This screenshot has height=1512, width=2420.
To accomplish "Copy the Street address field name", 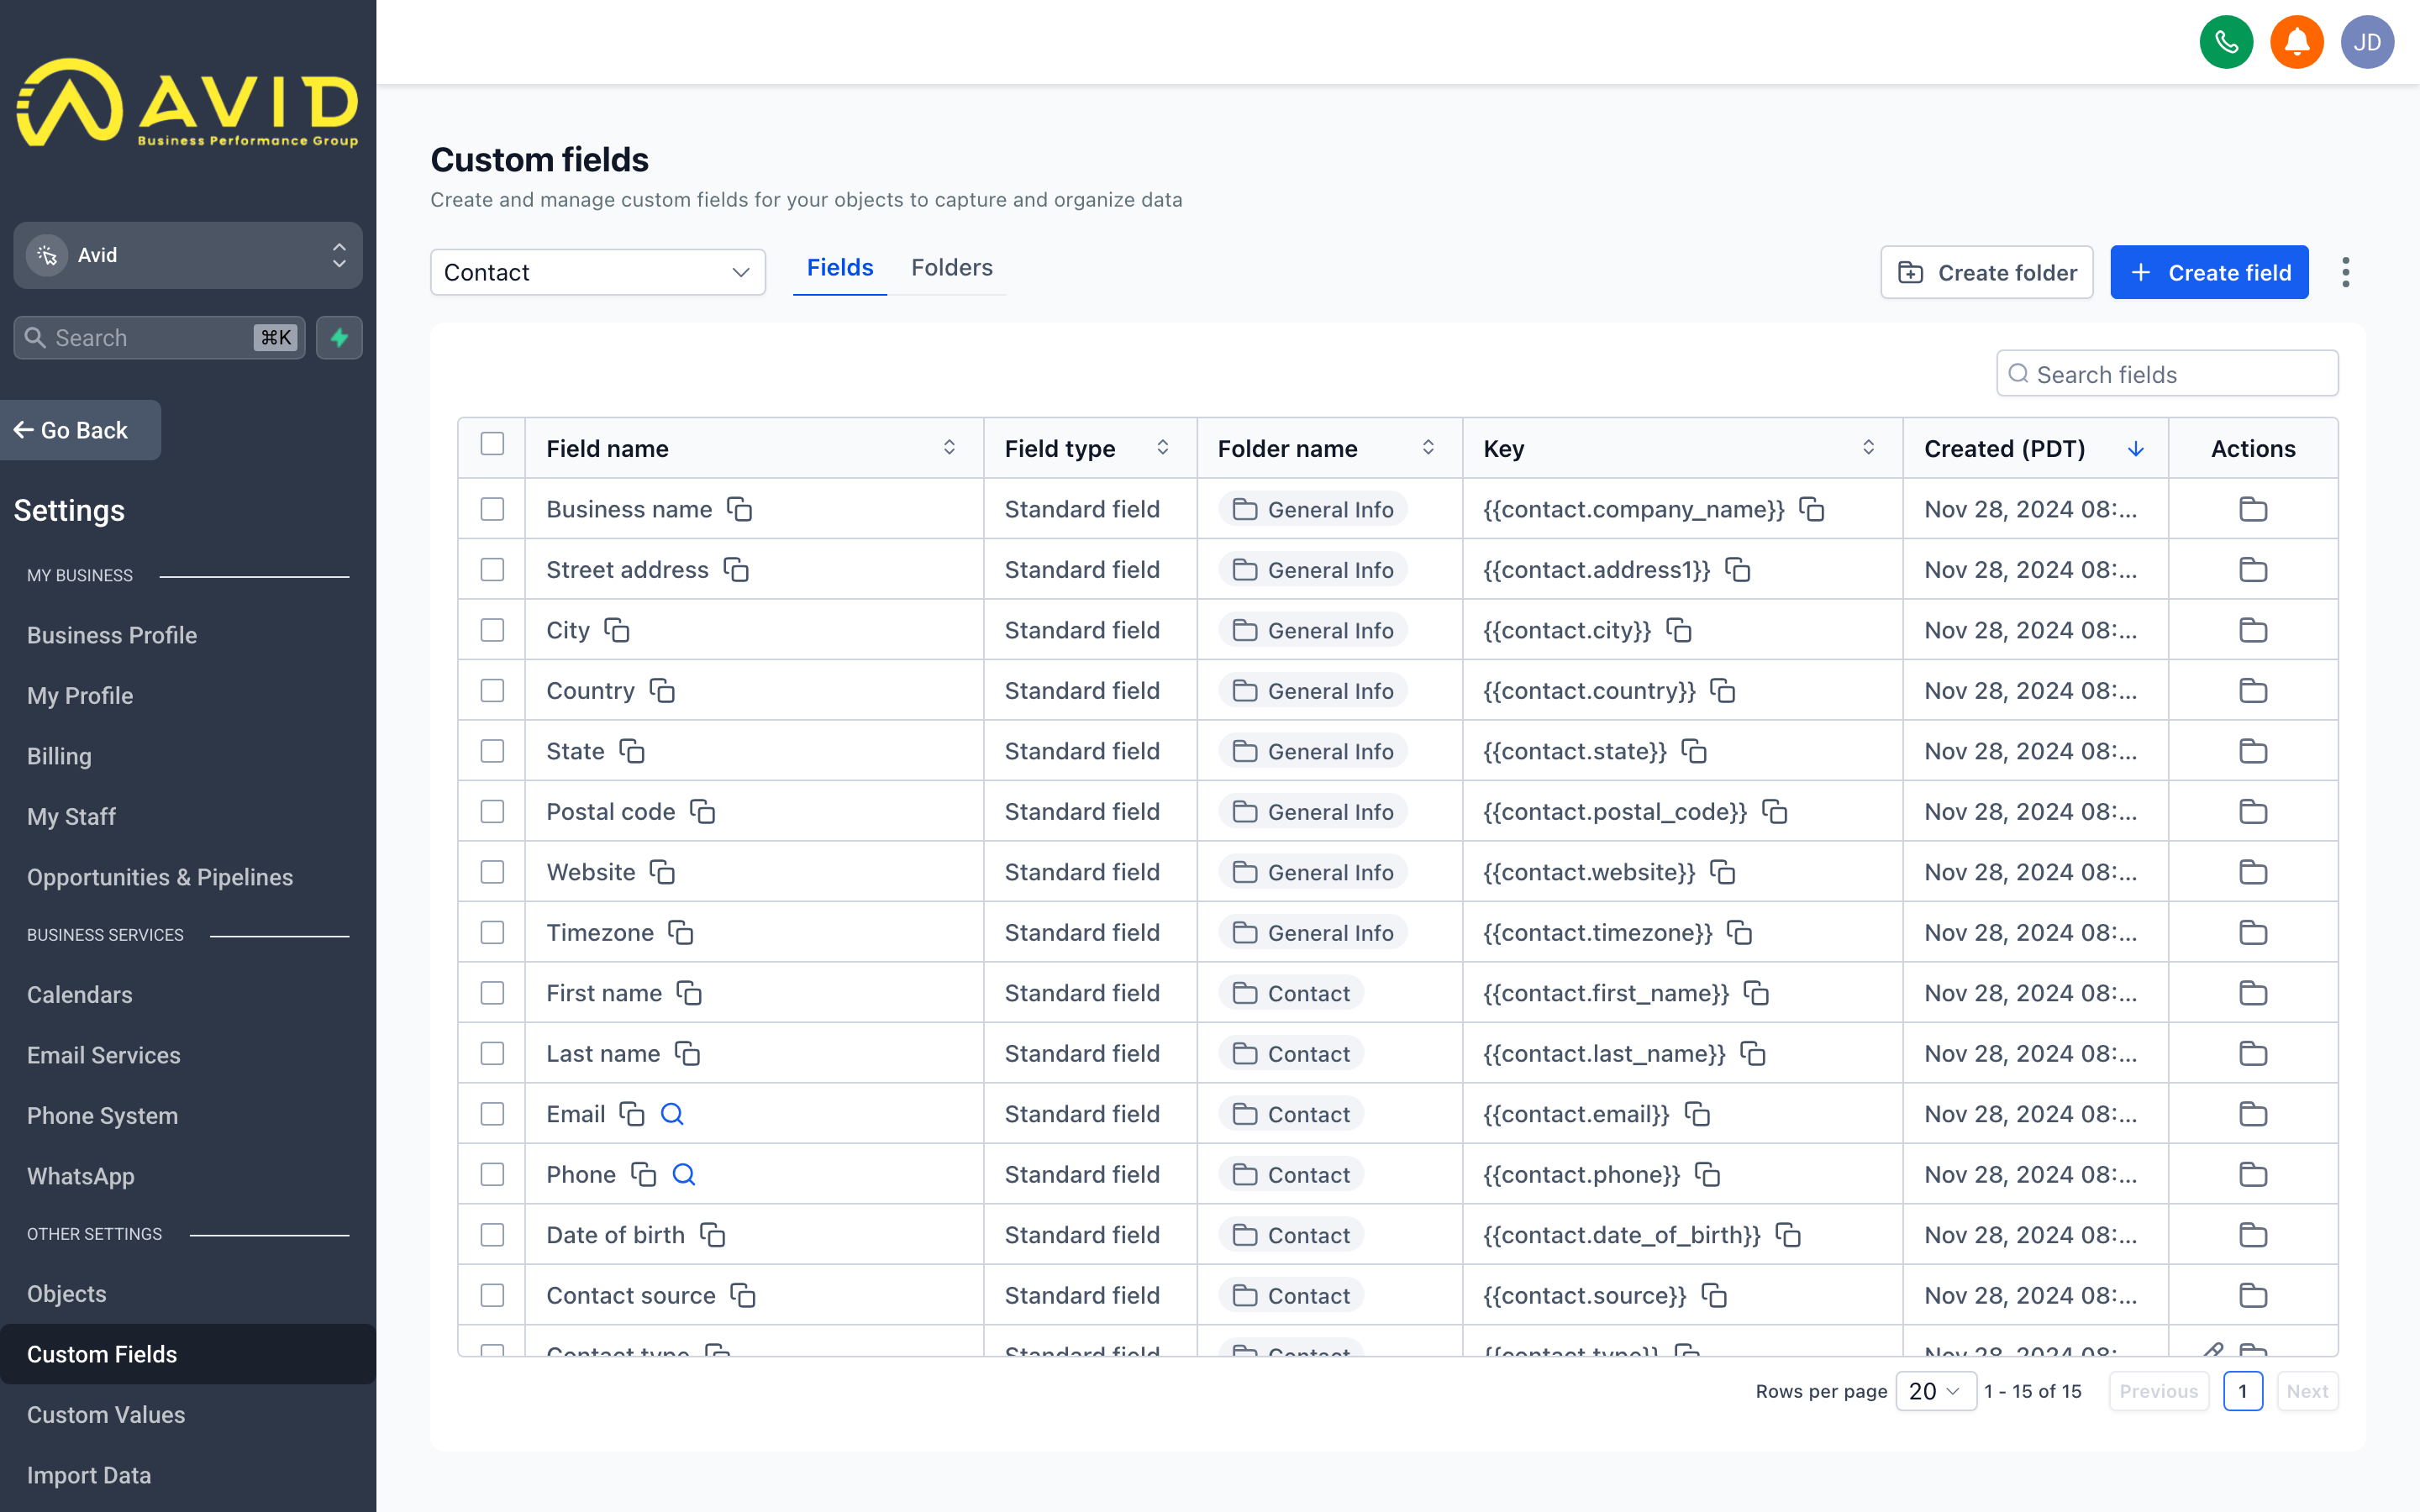I will click(x=736, y=570).
